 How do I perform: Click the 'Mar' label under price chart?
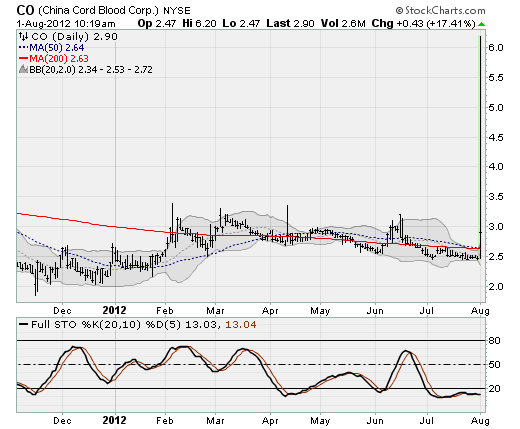[x=215, y=311]
